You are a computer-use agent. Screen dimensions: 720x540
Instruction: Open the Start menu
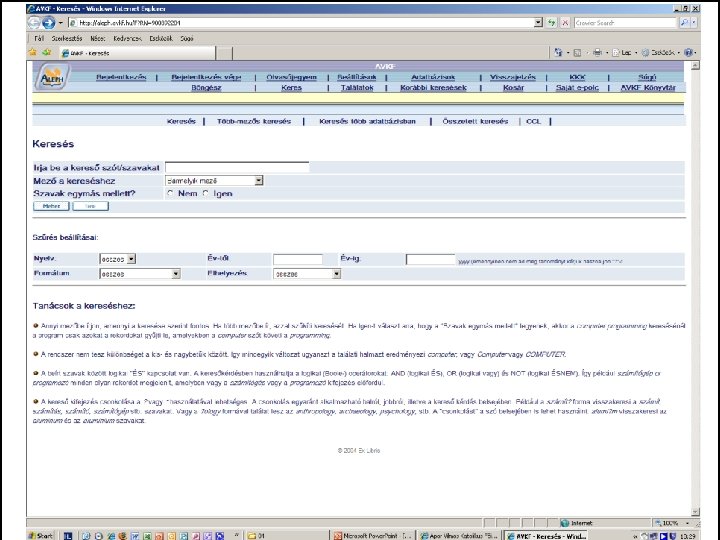pyautogui.click(x=40, y=535)
